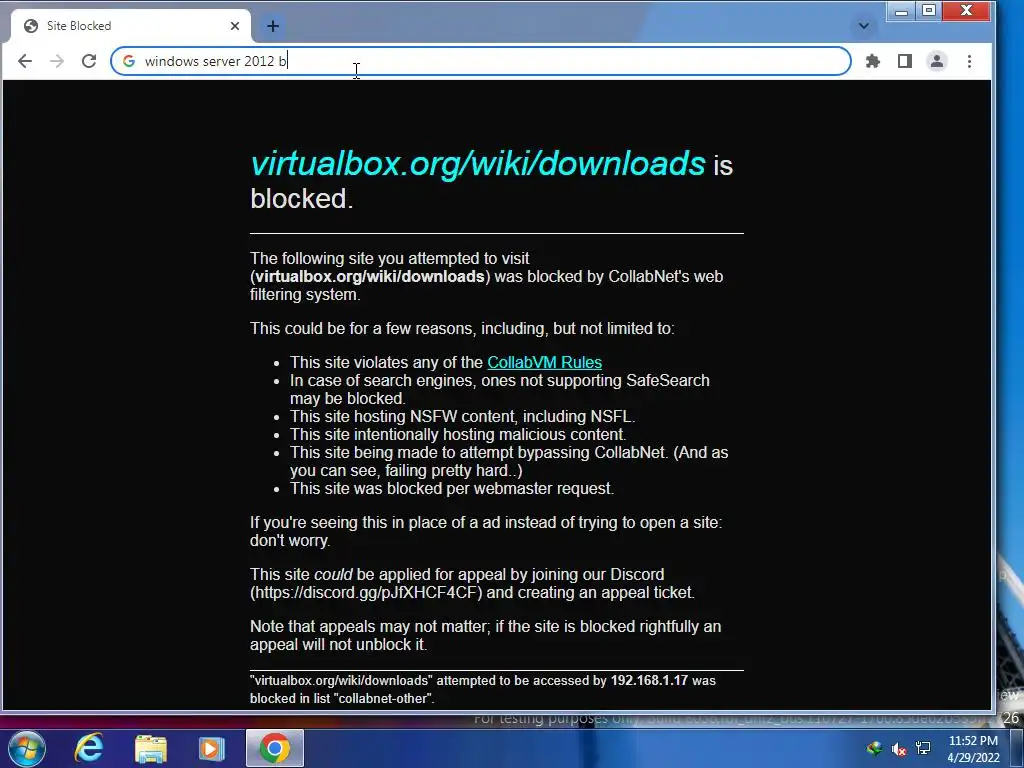The width and height of the screenshot is (1024, 768).
Task: Open the Chrome extensions puzzle icon
Action: (872, 61)
